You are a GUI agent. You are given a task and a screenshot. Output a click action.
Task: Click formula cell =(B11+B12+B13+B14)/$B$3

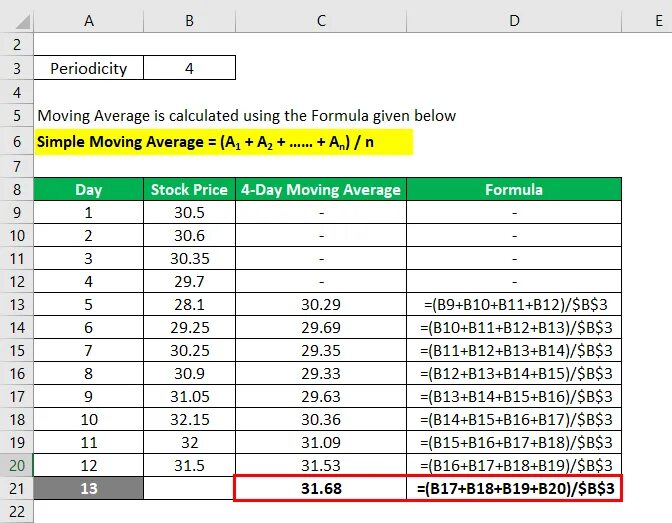click(x=514, y=350)
